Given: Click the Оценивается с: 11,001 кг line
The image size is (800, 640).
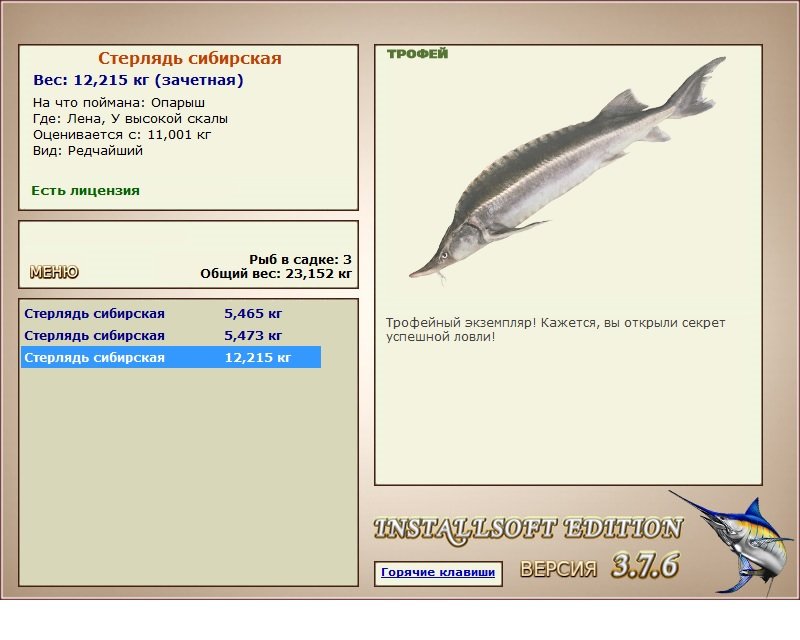Looking at the screenshot, I should click(x=122, y=135).
